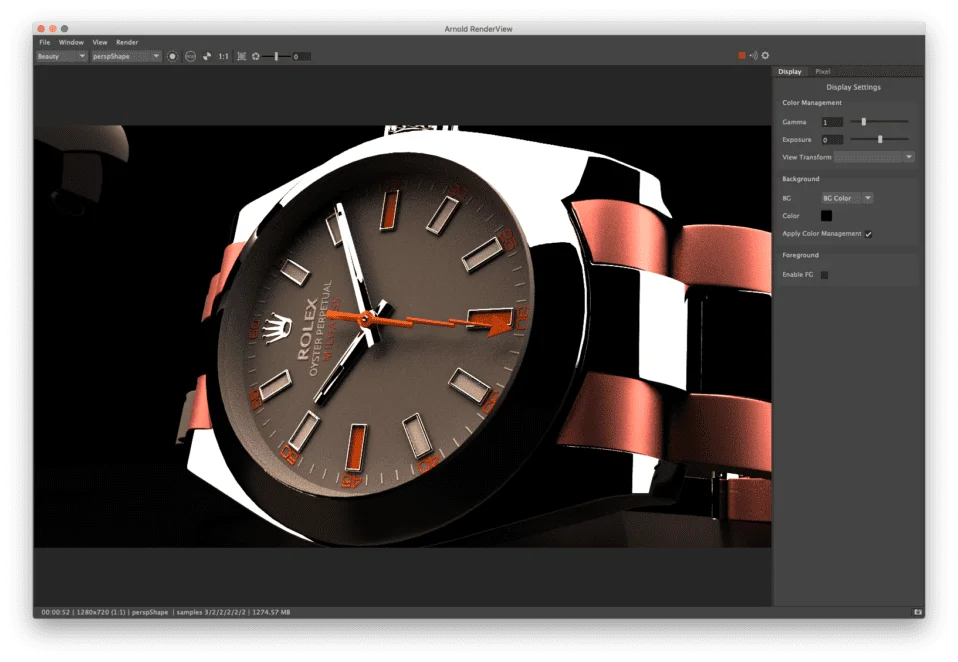The width and height of the screenshot is (958, 662).
Task: Switch to the Display tab
Action: click(789, 71)
